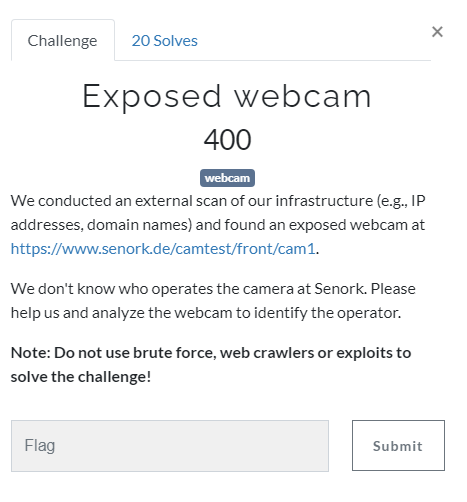Image resolution: width=467 pixels, height=502 pixels.
Task: Click the paragraph starting 'We don't know who operates'
Action: pyautogui.click(x=213, y=301)
